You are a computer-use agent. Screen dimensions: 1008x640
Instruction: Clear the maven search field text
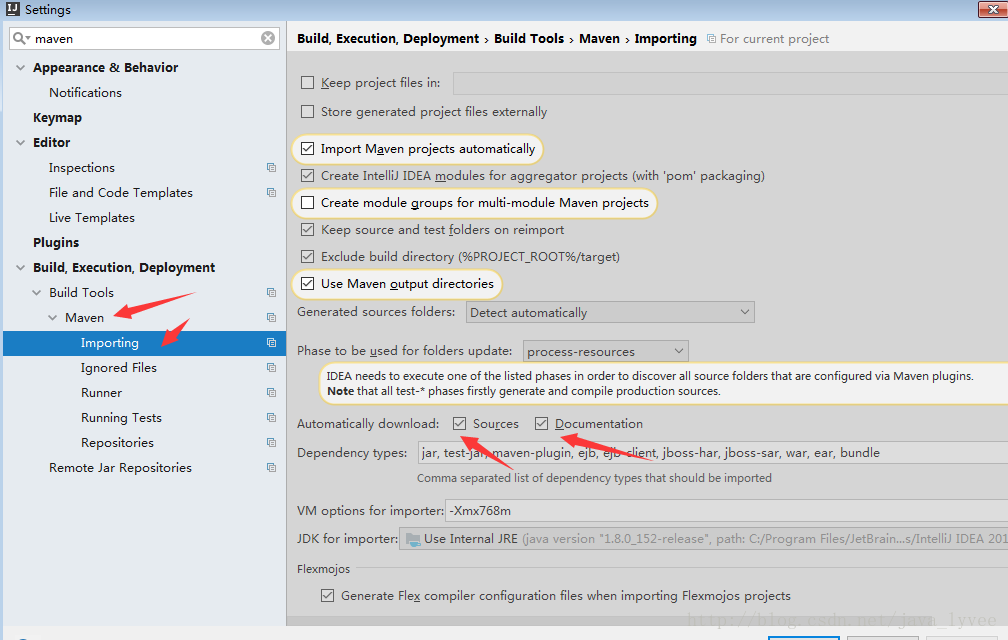268,39
